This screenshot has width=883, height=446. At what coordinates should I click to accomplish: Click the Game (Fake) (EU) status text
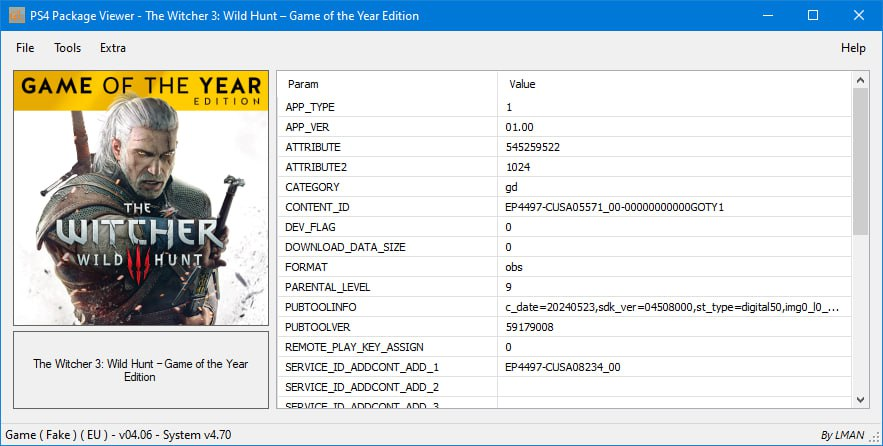click(118, 435)
